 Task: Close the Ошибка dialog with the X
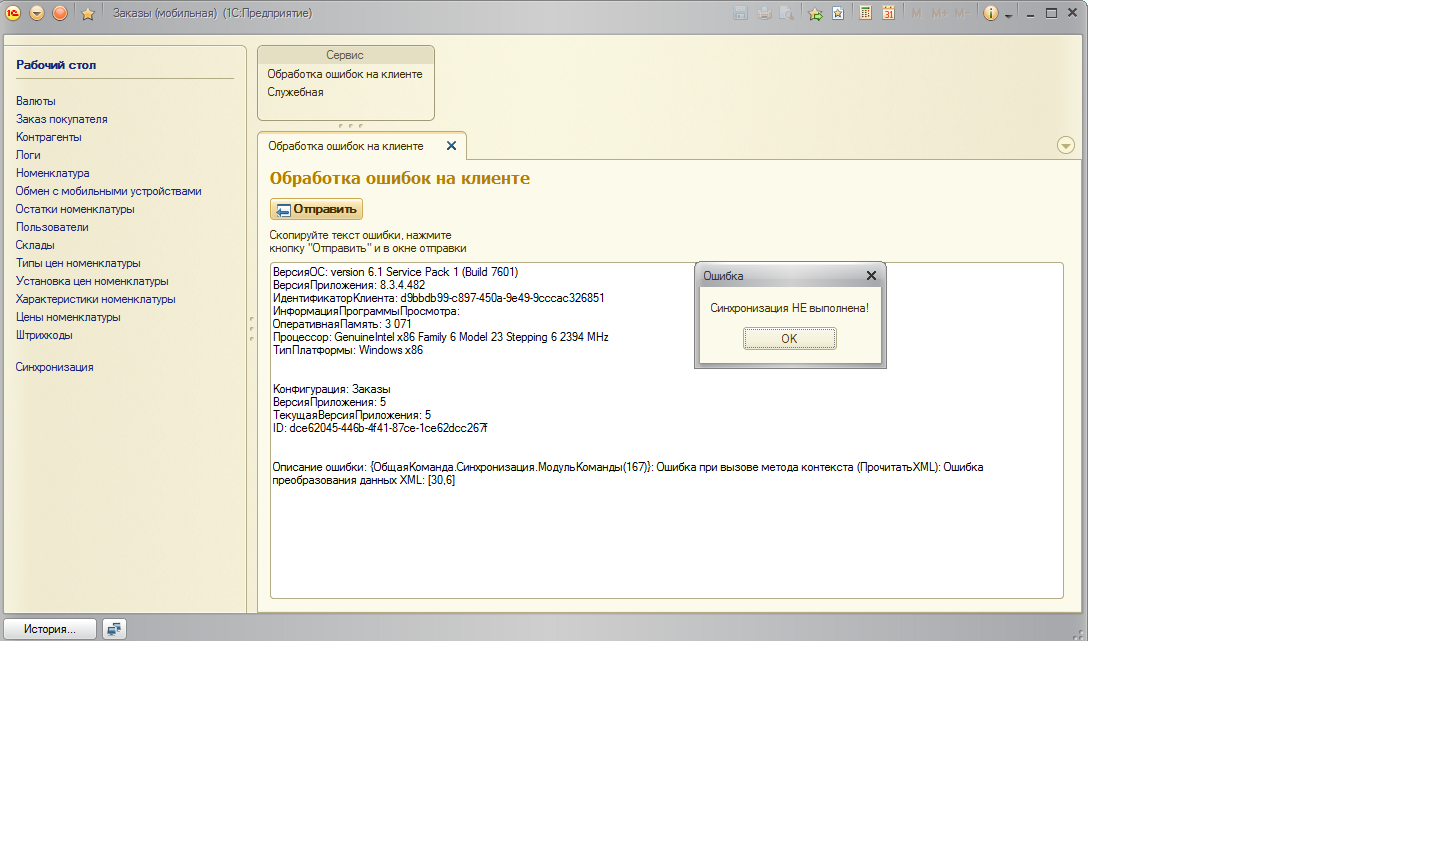point(871,276)
